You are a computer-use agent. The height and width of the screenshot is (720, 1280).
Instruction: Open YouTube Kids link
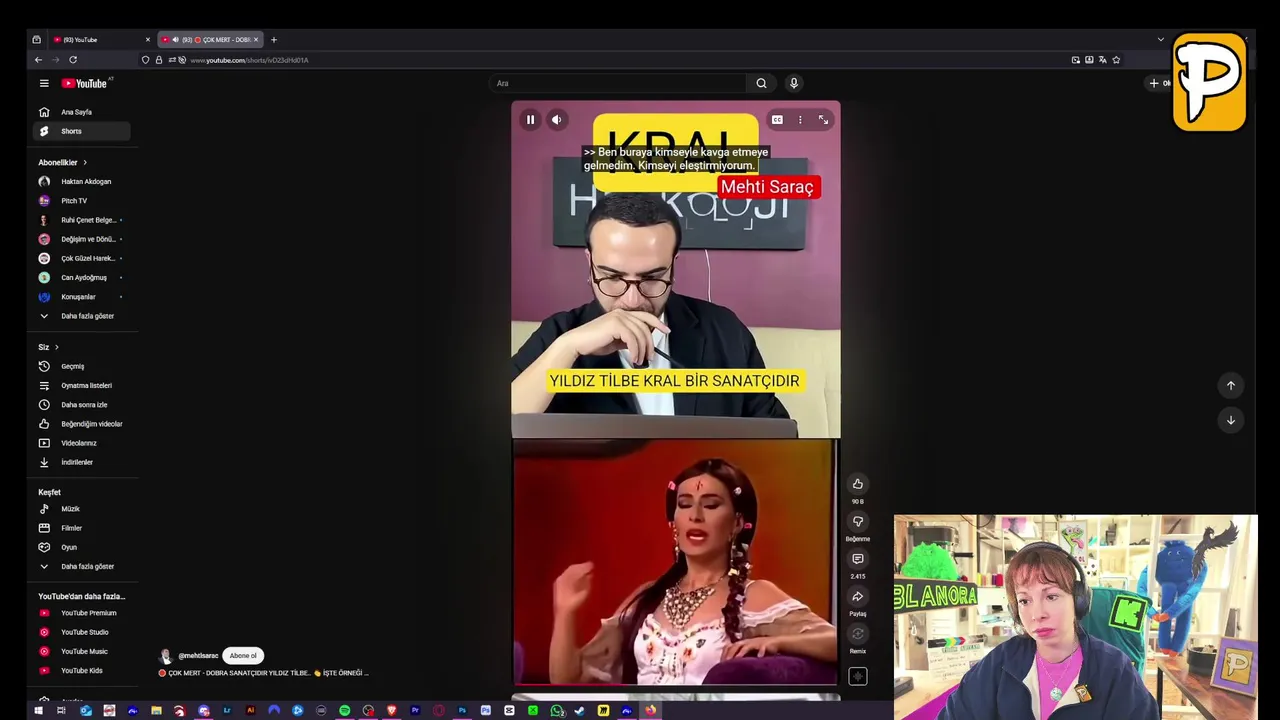pyautogui.click(x=79, y=671)
